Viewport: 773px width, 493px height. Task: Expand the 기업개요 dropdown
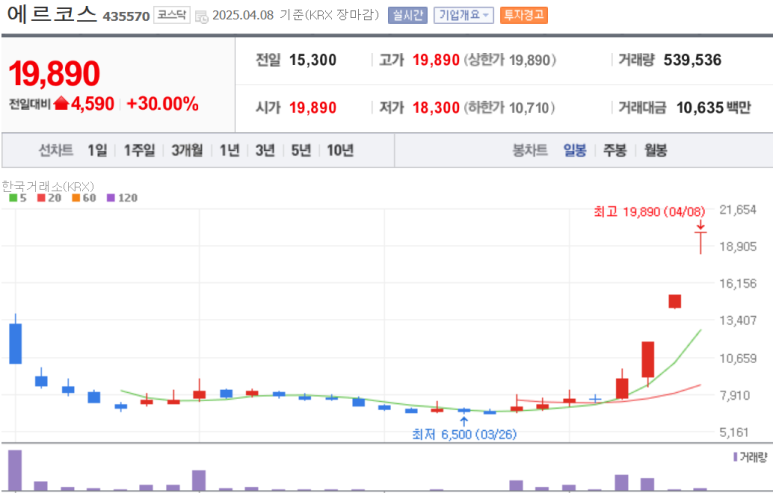click(x=463, y=15)
